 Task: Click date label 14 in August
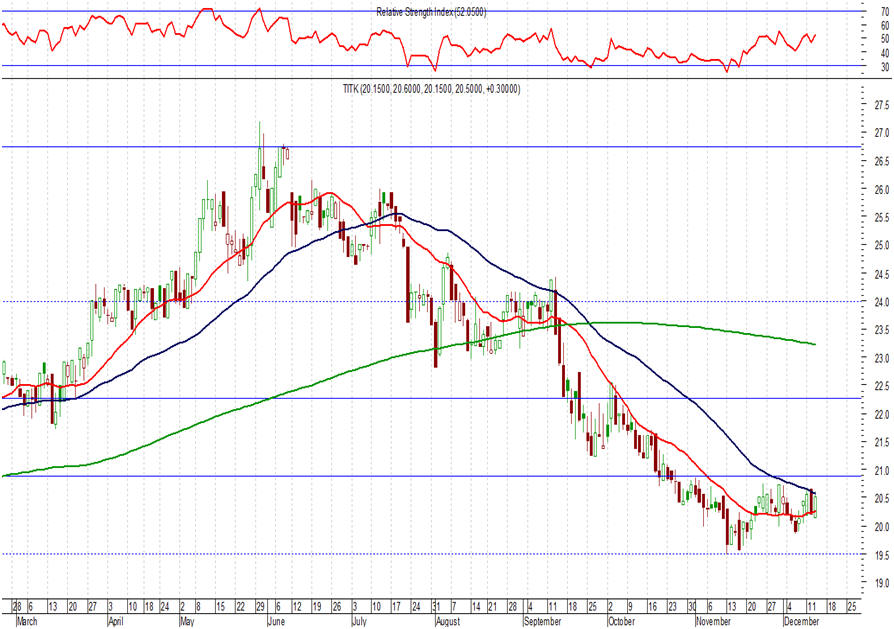coord(476,606)
